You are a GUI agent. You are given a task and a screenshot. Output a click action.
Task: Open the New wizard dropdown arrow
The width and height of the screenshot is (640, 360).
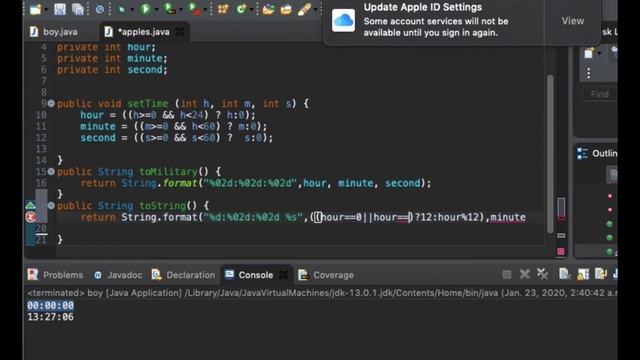(46, 9)
